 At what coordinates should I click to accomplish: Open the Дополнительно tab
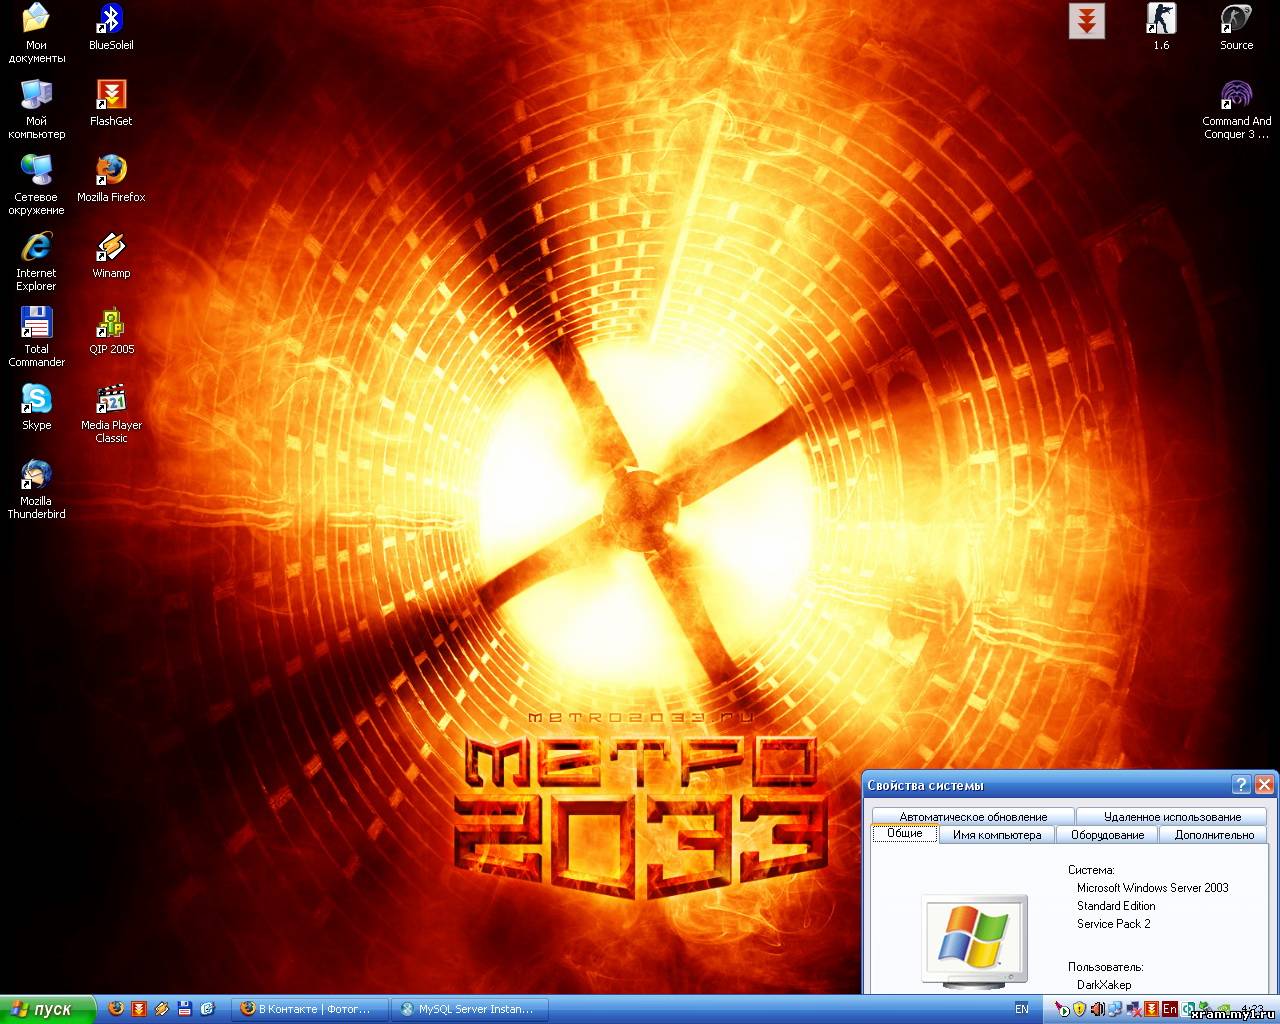[x=1214, y=834]
